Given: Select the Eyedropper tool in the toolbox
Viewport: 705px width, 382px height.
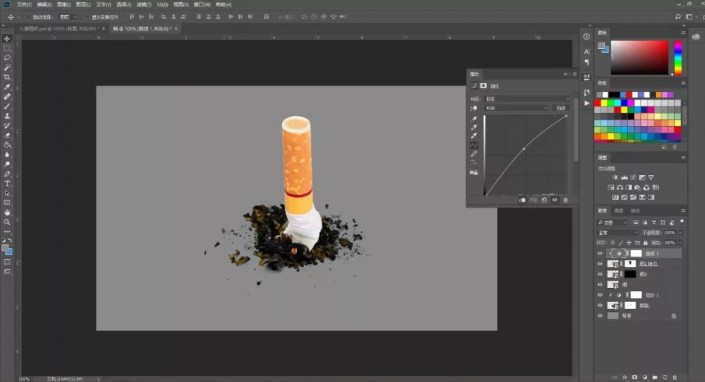Looking at the screenshot, I should (x=7, y=87).
